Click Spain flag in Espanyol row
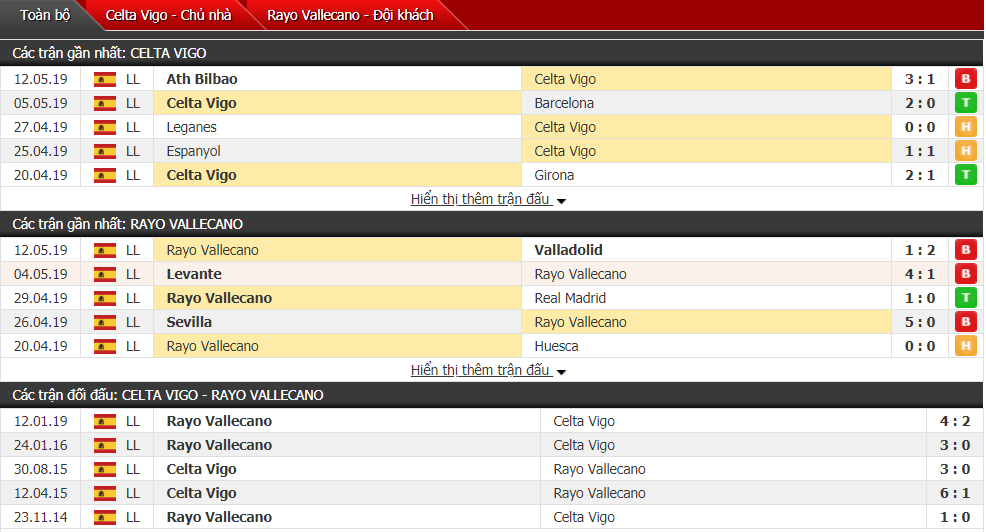The width and height of the screenshot is (986, 532). [105, 151]
